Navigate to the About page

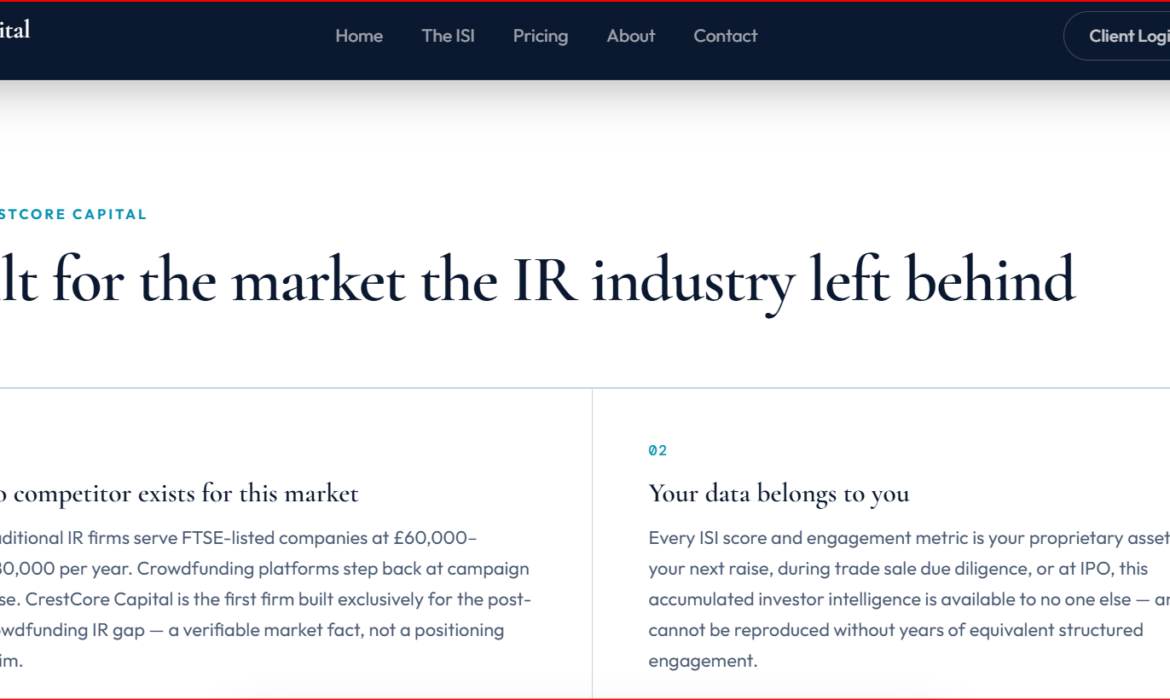[631, 36]
